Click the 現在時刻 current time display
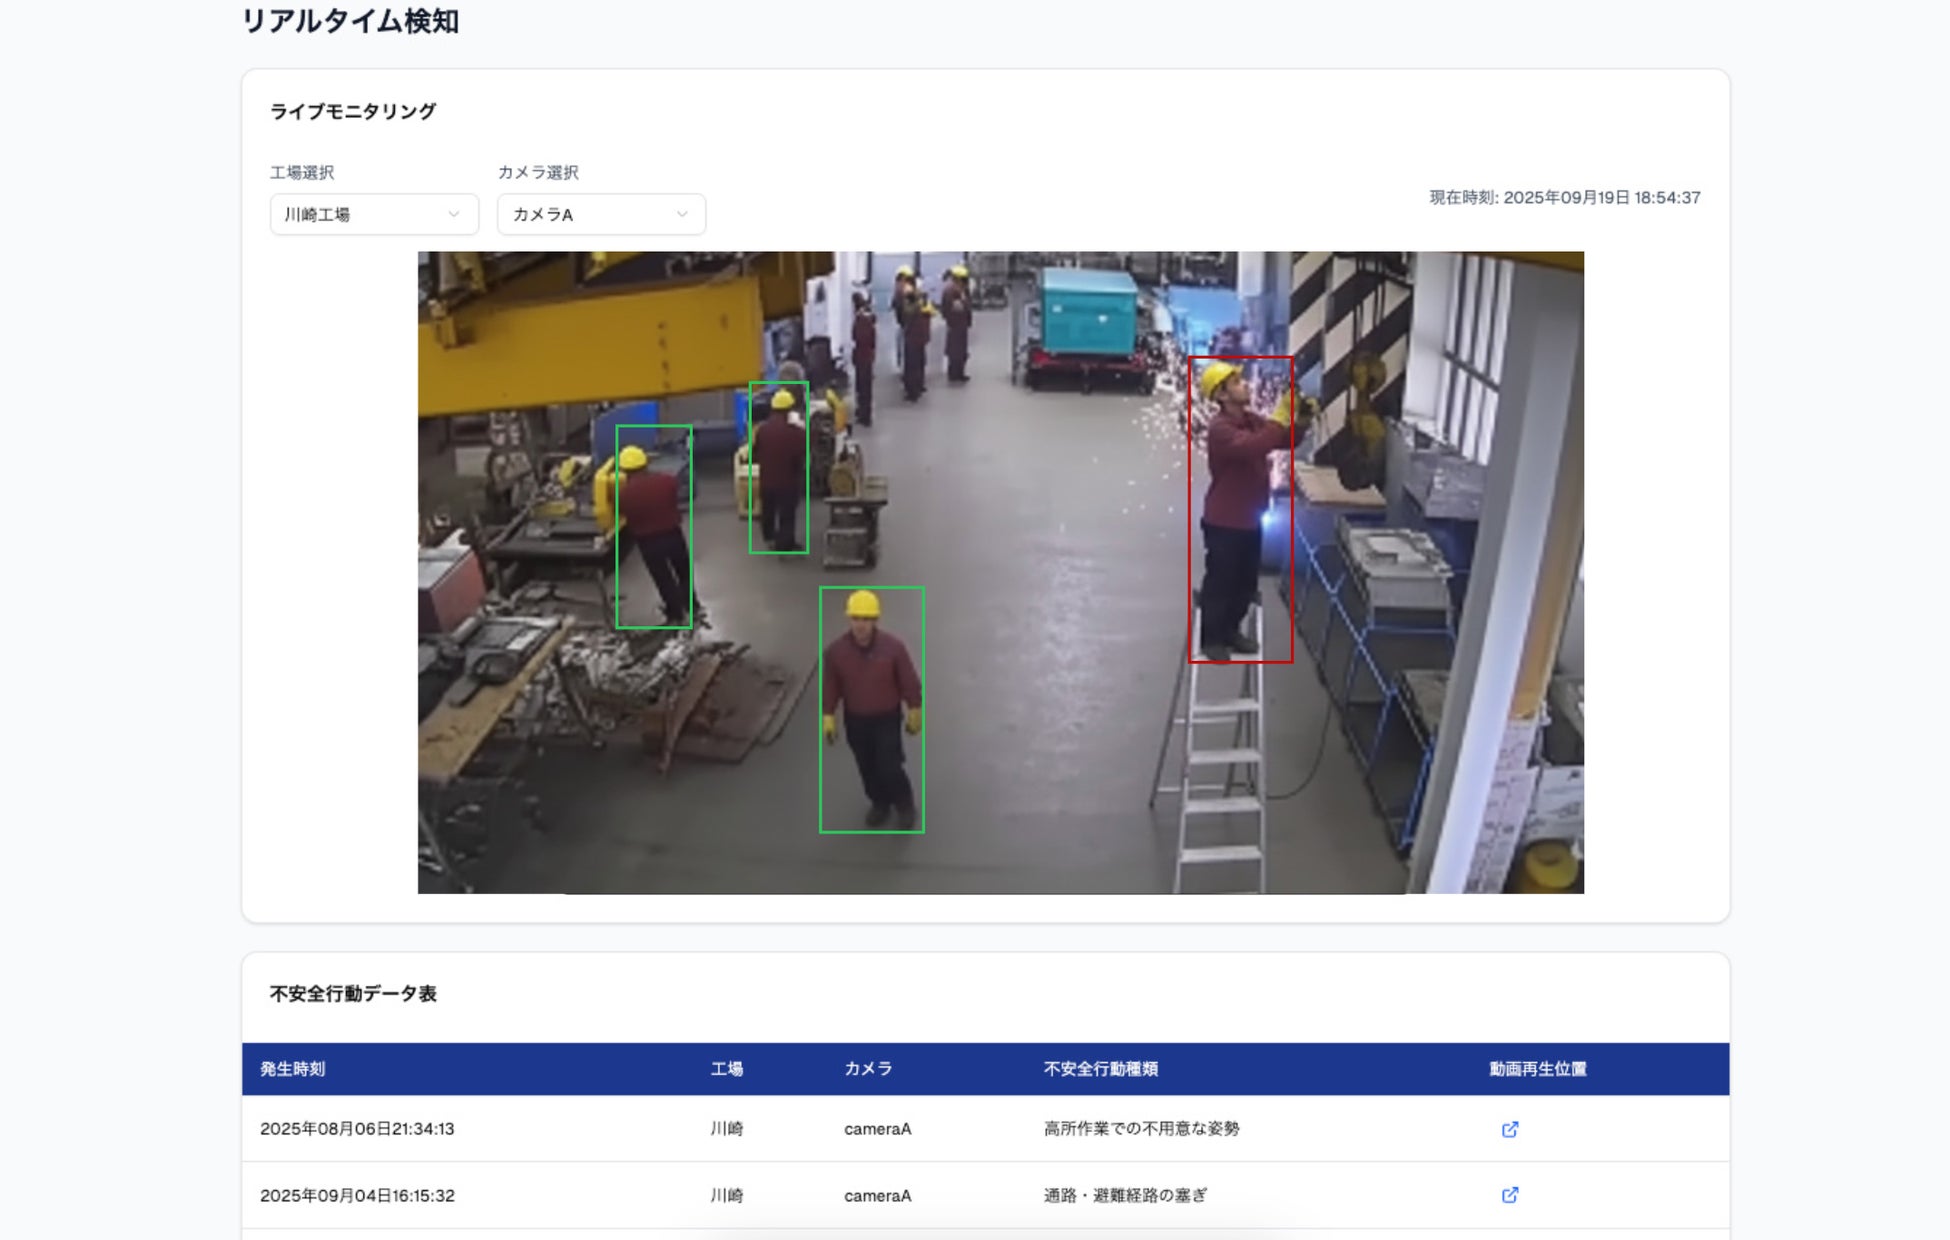The image size is (1950, 1240). [x=1564, y=198]
